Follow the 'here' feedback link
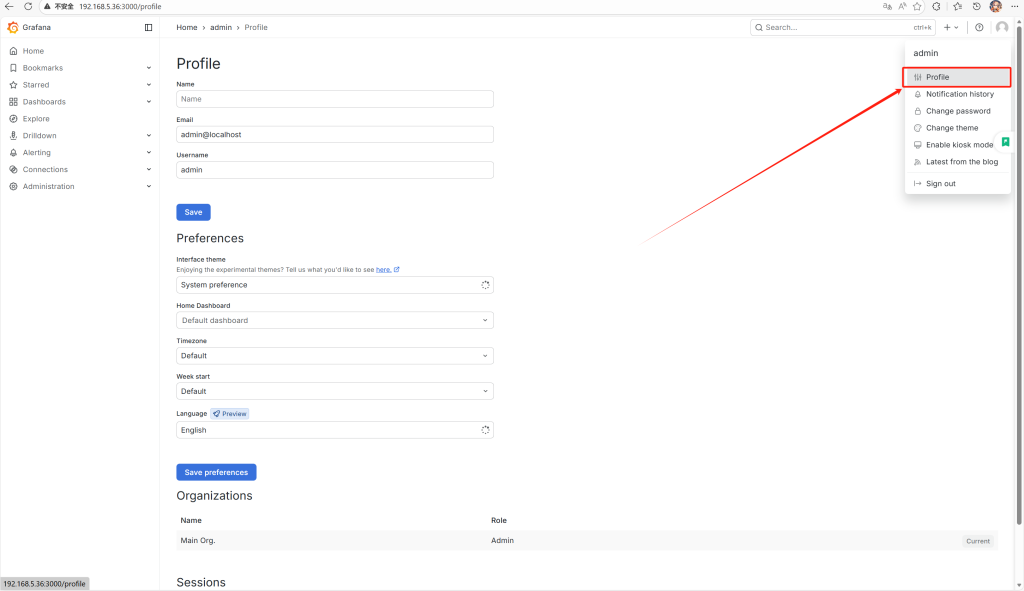This screenshot has width=1024, height=591. click(383, 270)
